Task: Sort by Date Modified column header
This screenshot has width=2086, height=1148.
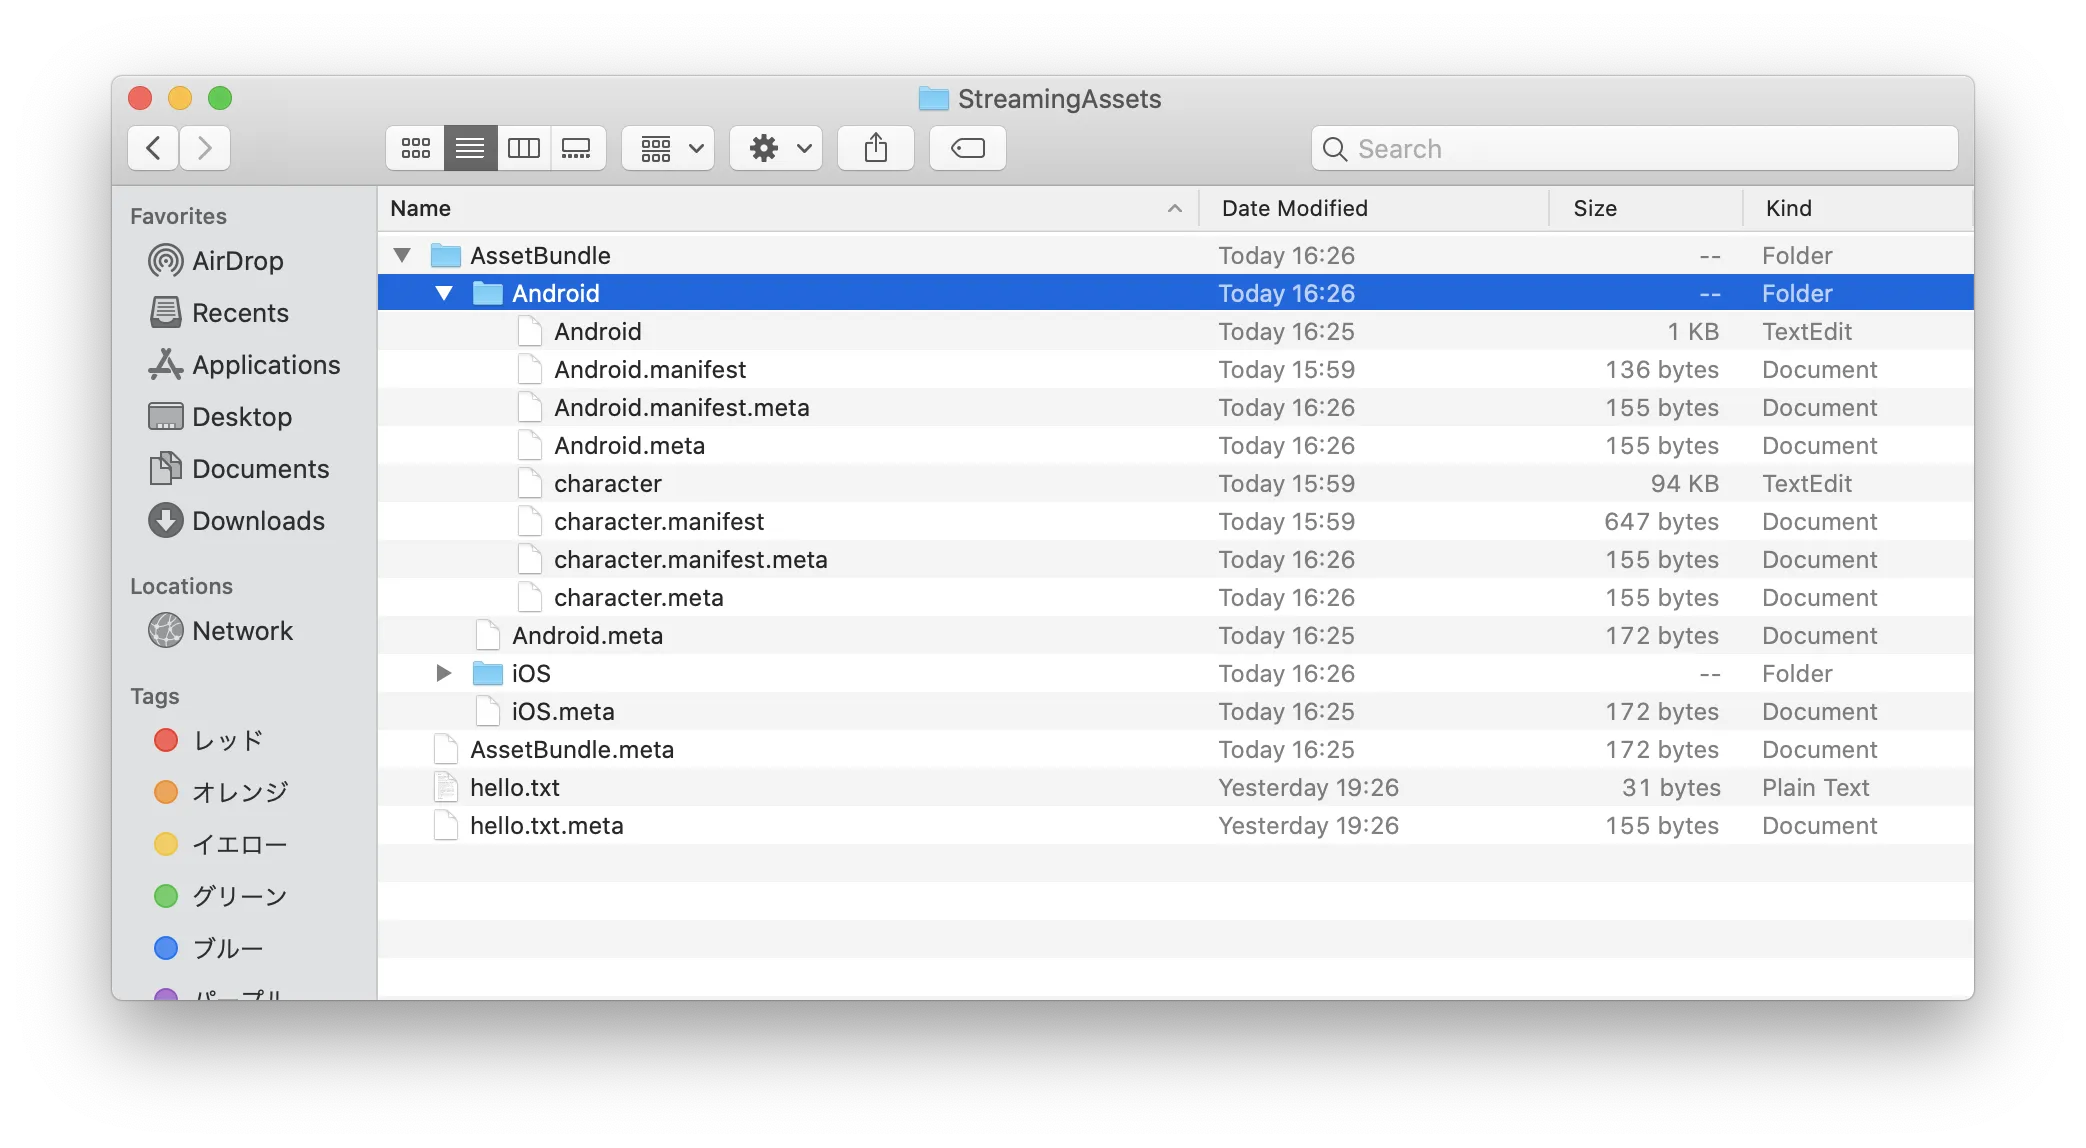Action: tap(1294, 208)
